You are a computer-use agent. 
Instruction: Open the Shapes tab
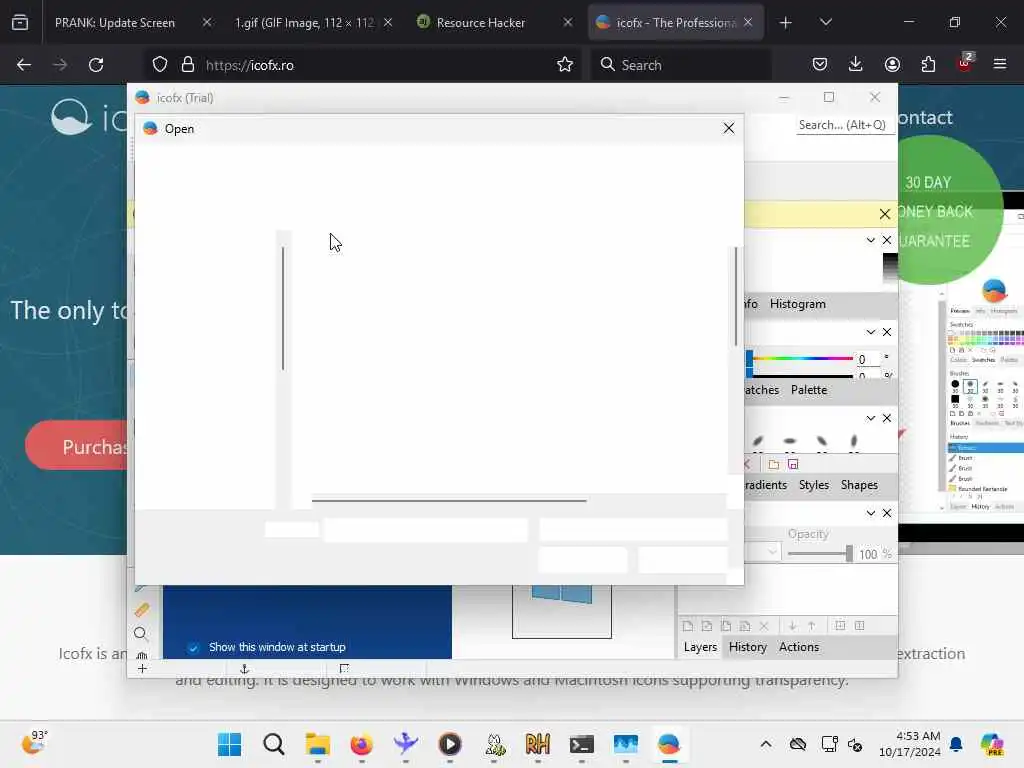pos(859,485)
